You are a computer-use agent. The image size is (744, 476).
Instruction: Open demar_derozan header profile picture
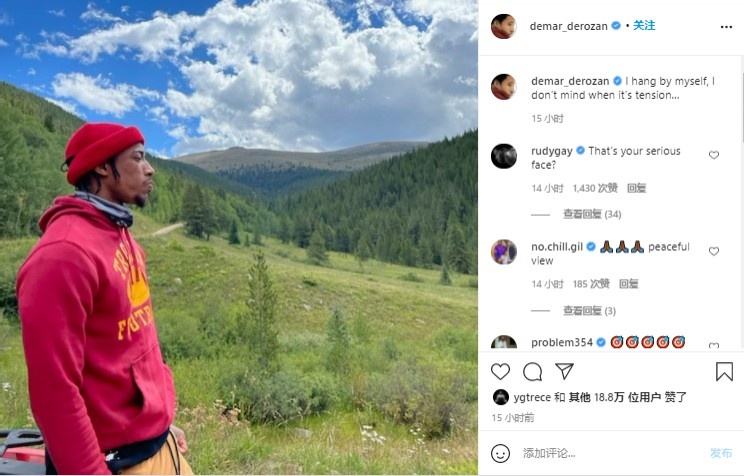tap(503, 26)
